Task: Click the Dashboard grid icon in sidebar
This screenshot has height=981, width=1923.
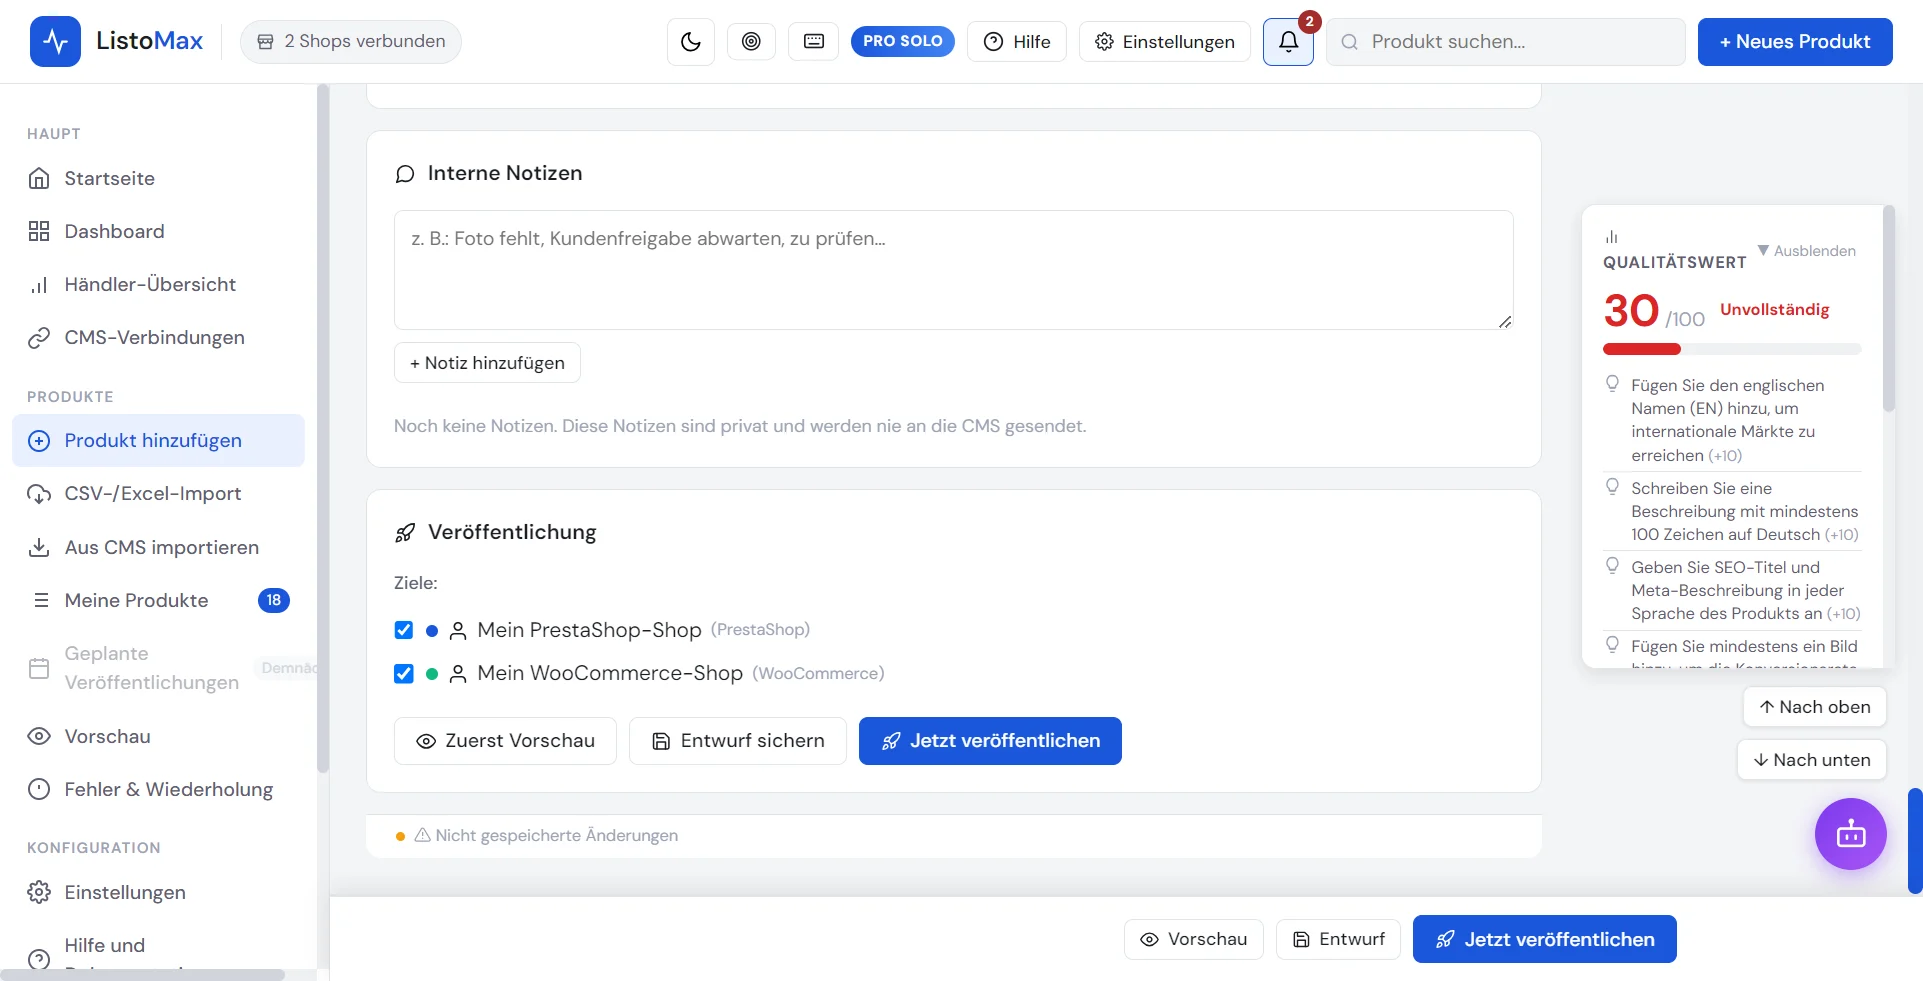Action: coord(39,231)
